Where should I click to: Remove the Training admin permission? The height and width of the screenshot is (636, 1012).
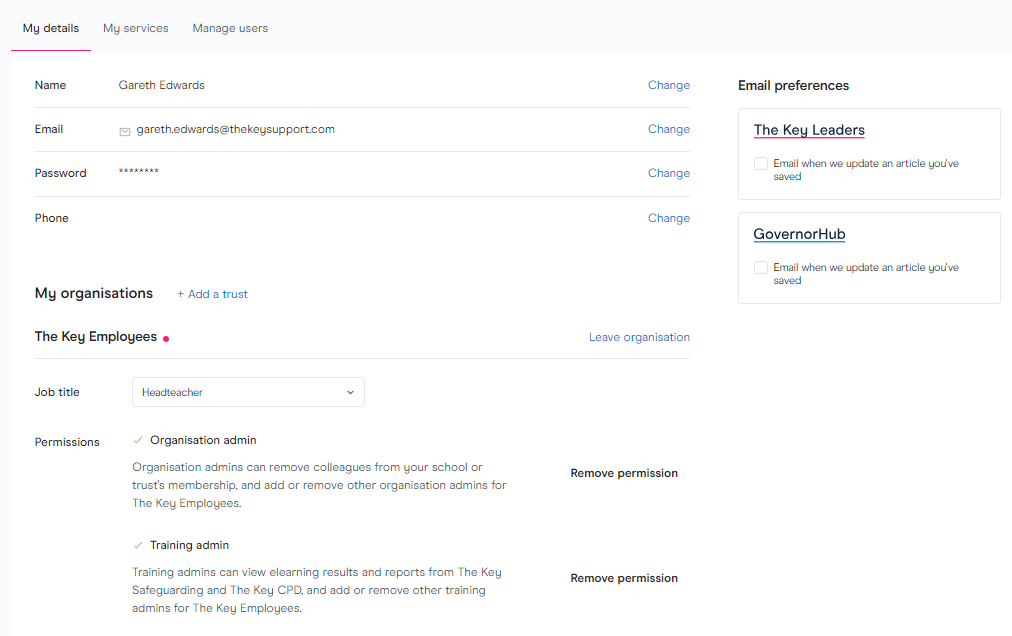[624, 579]
